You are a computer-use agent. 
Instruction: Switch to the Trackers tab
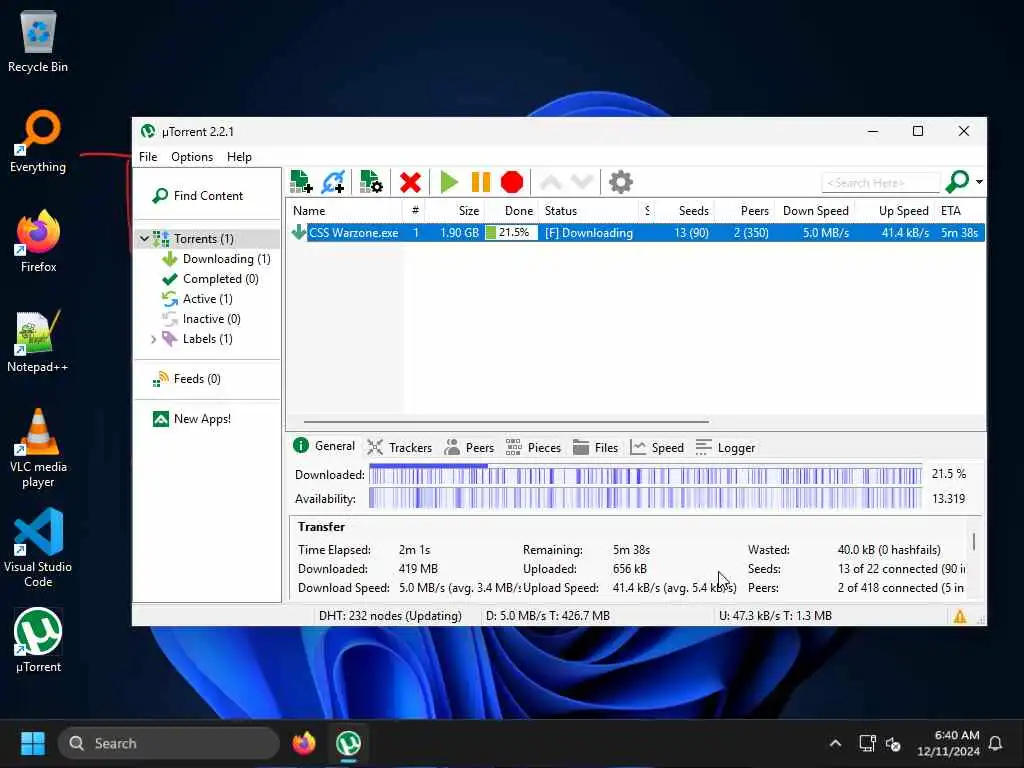pos(400,447)
